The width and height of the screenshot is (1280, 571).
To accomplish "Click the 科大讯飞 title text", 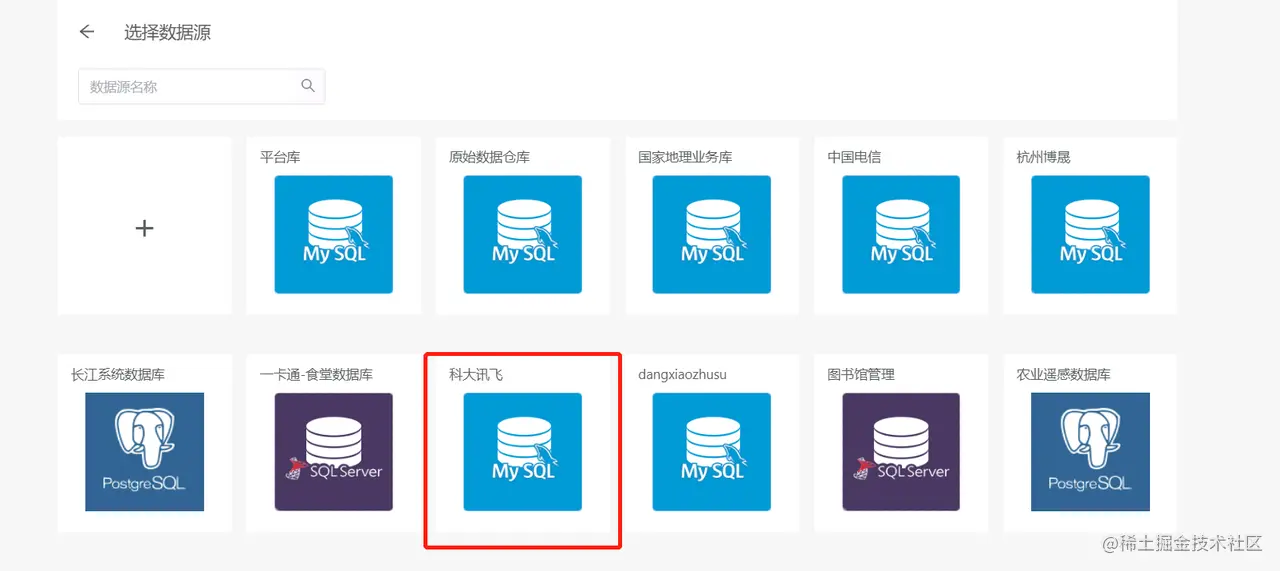I will coord(476,375).
